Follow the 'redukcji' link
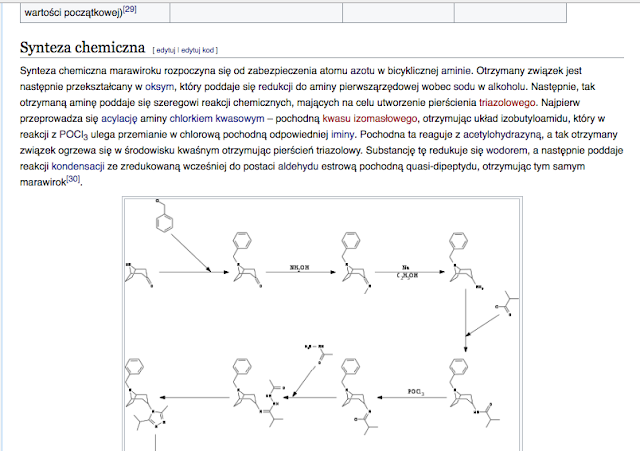 coord(276,87)
